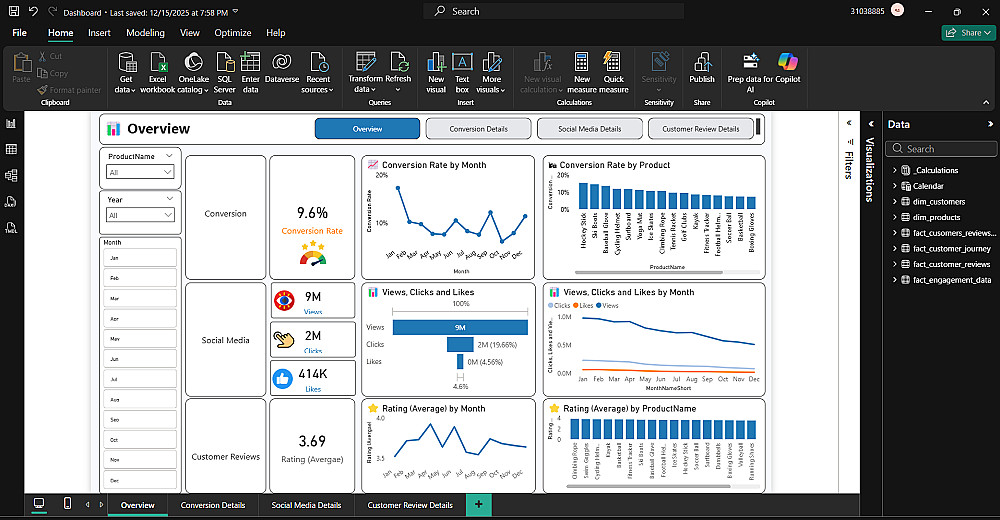Click the title bar Search box
Viewport: 1000px width, 520px height.
[x=554, y=11]
